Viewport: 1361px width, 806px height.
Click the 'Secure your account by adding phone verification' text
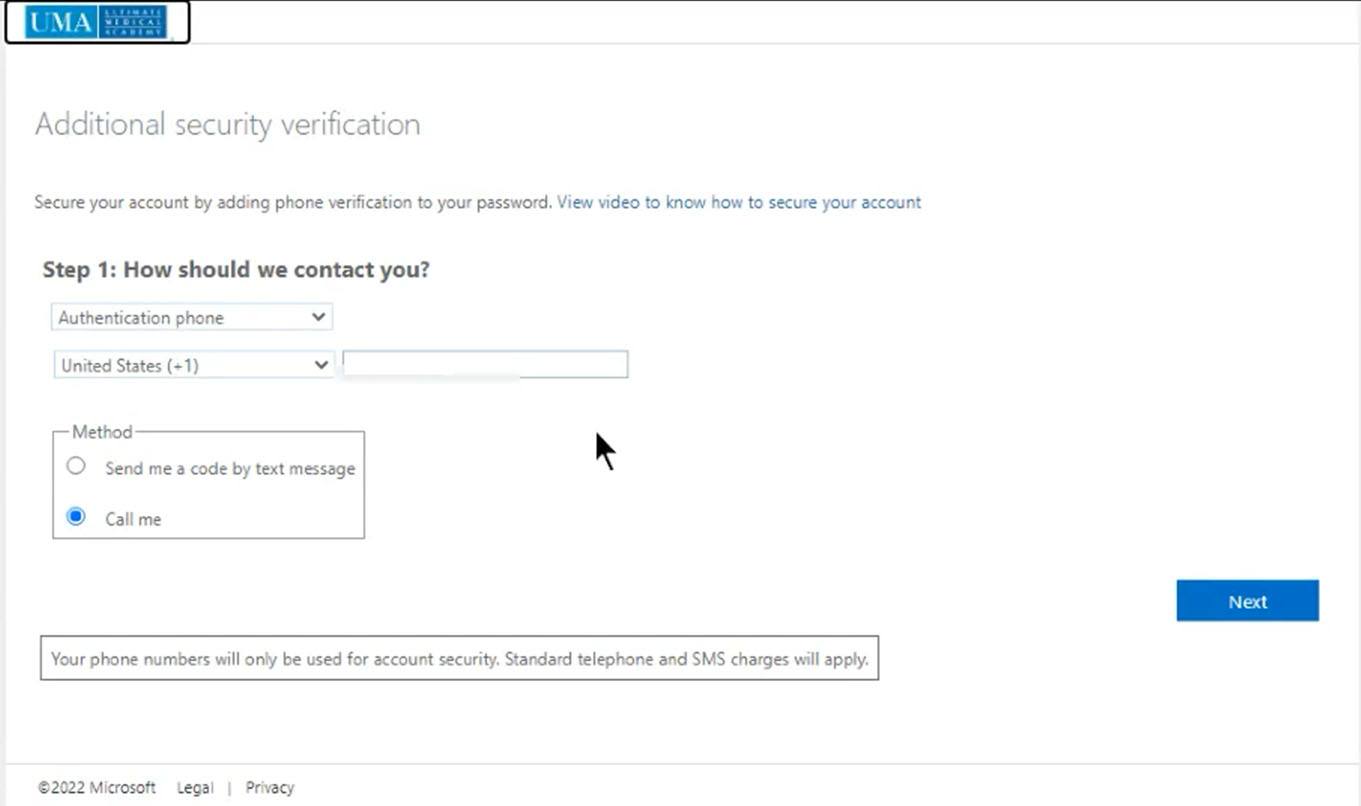tap(293, 202)
